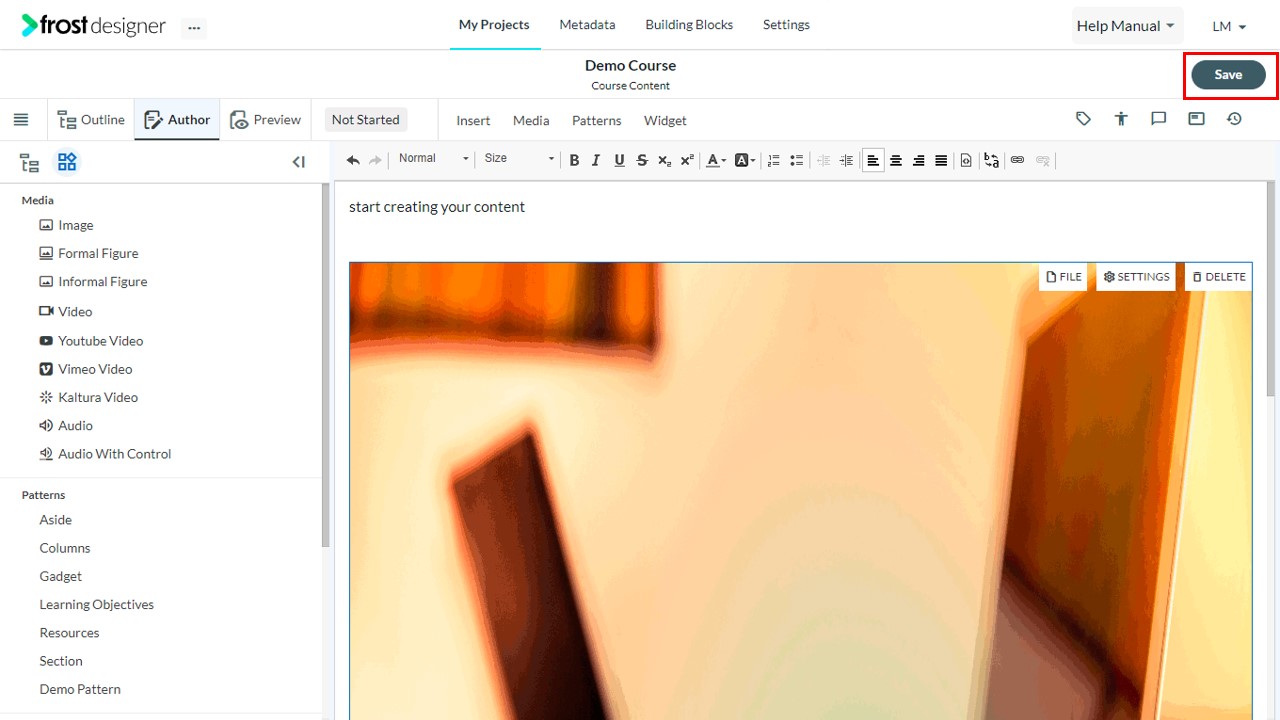Open the Preview view

pyautogui.click(x=265, y=120)
